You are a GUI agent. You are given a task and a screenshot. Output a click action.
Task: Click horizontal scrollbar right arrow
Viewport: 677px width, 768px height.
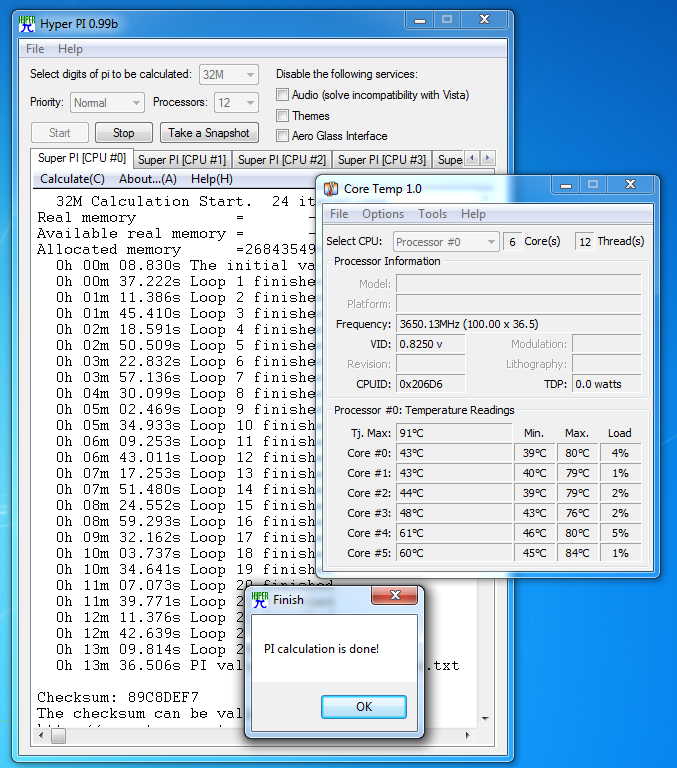[x=468, y=736]
